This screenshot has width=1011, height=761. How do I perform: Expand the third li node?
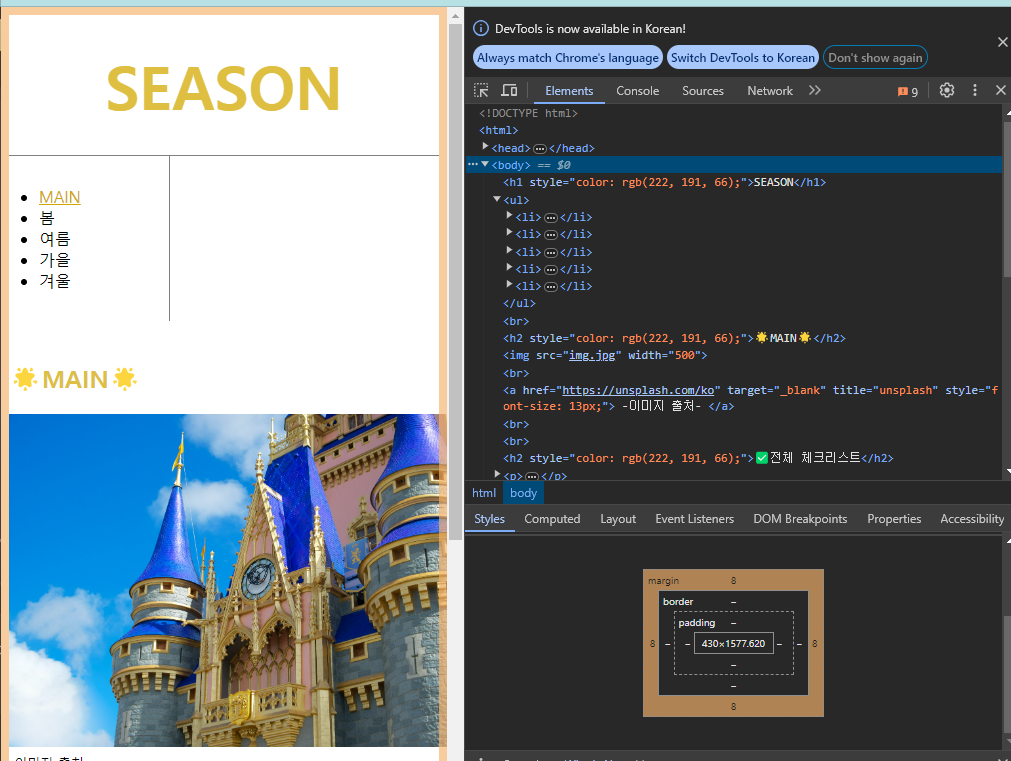point(509,250)
